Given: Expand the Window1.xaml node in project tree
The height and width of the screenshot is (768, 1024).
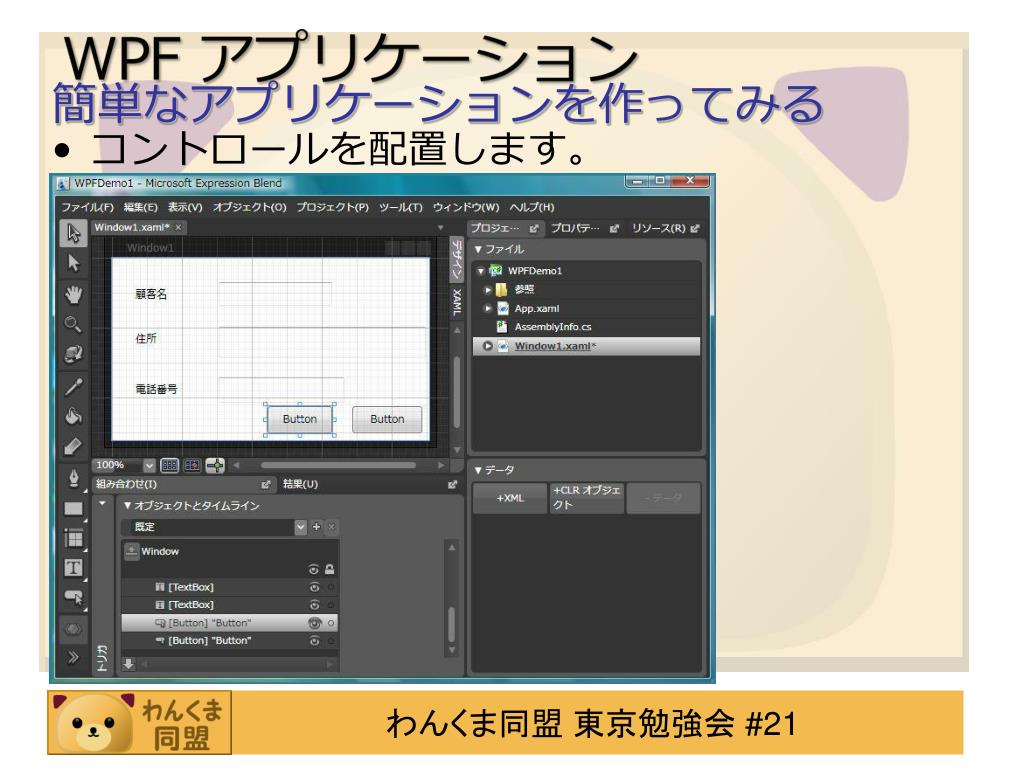Looking at the screenshot, I should tap(487, 346).
